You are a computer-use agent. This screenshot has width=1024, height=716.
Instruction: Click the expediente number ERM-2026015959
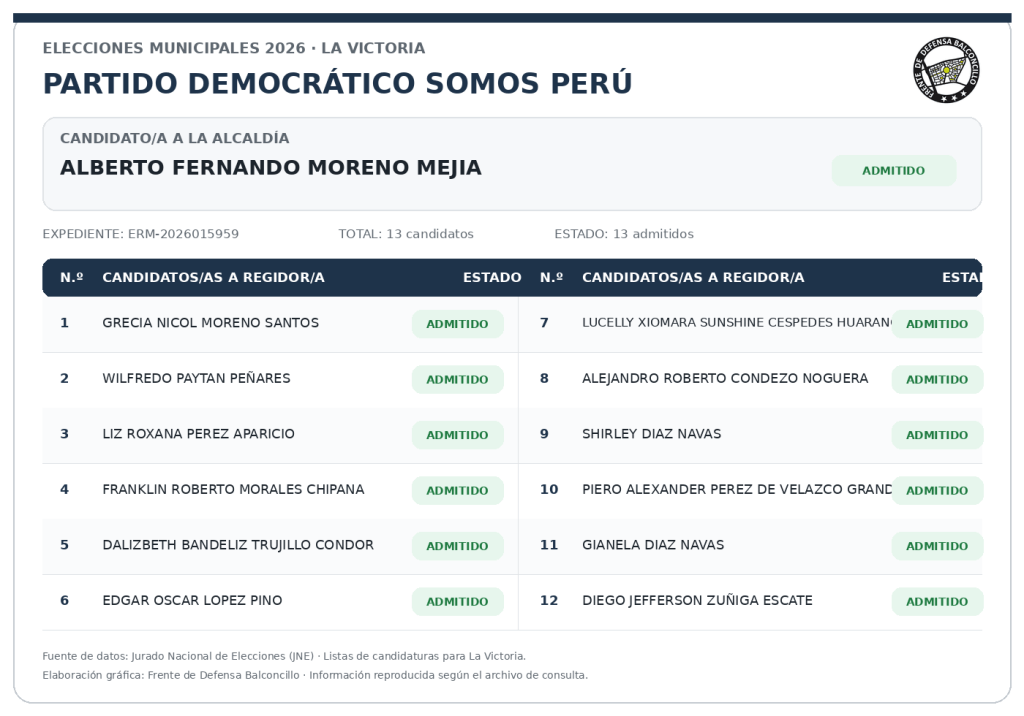coord(184,234)
